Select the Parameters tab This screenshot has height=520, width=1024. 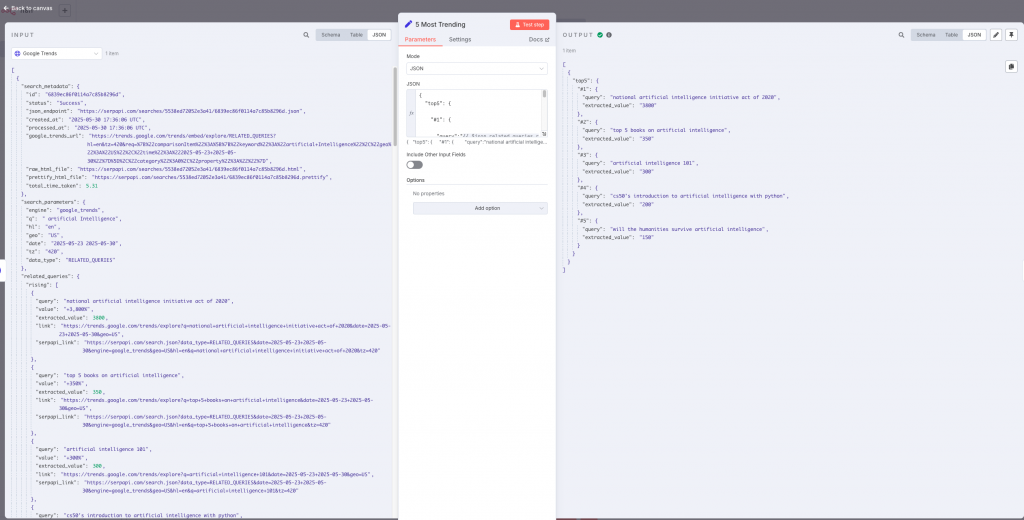point(420,39)
